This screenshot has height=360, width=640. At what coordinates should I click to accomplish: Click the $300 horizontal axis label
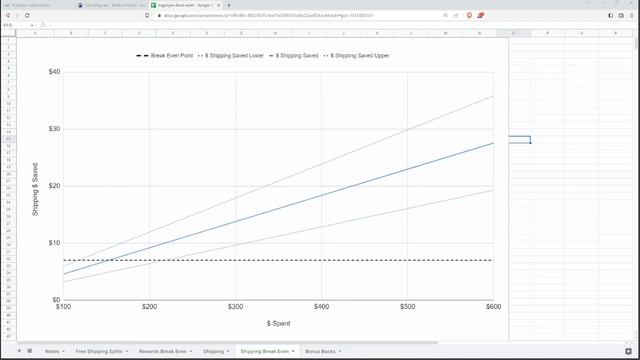(x=236, y=307)
